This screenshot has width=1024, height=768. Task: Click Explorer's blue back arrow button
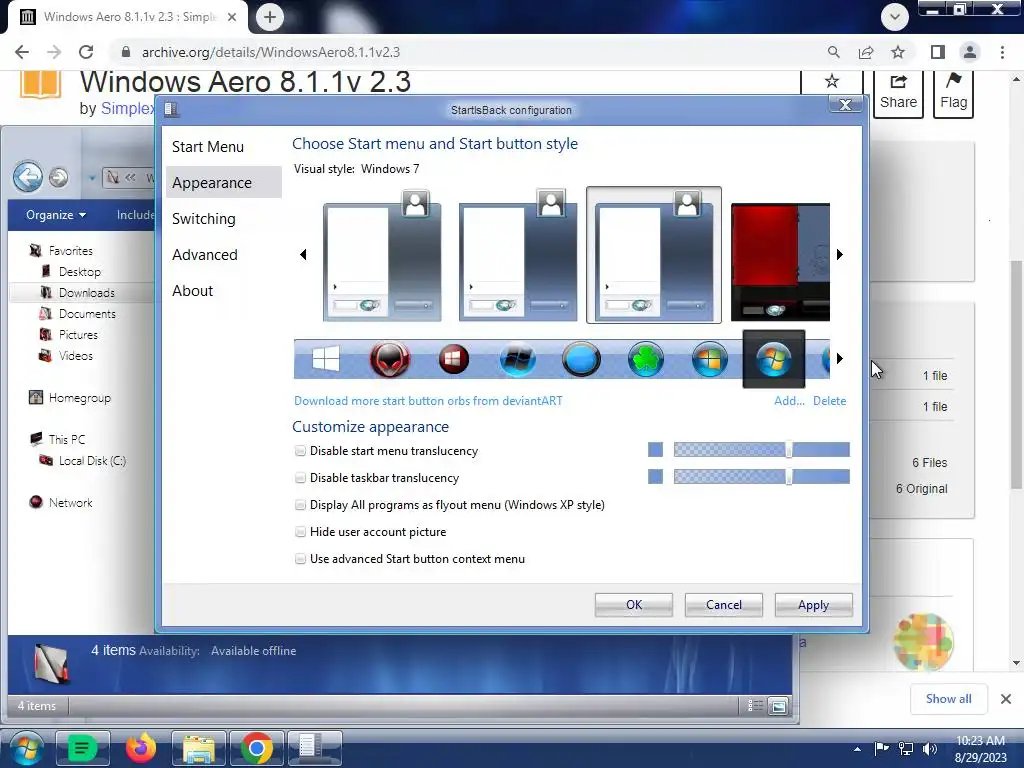28,176
